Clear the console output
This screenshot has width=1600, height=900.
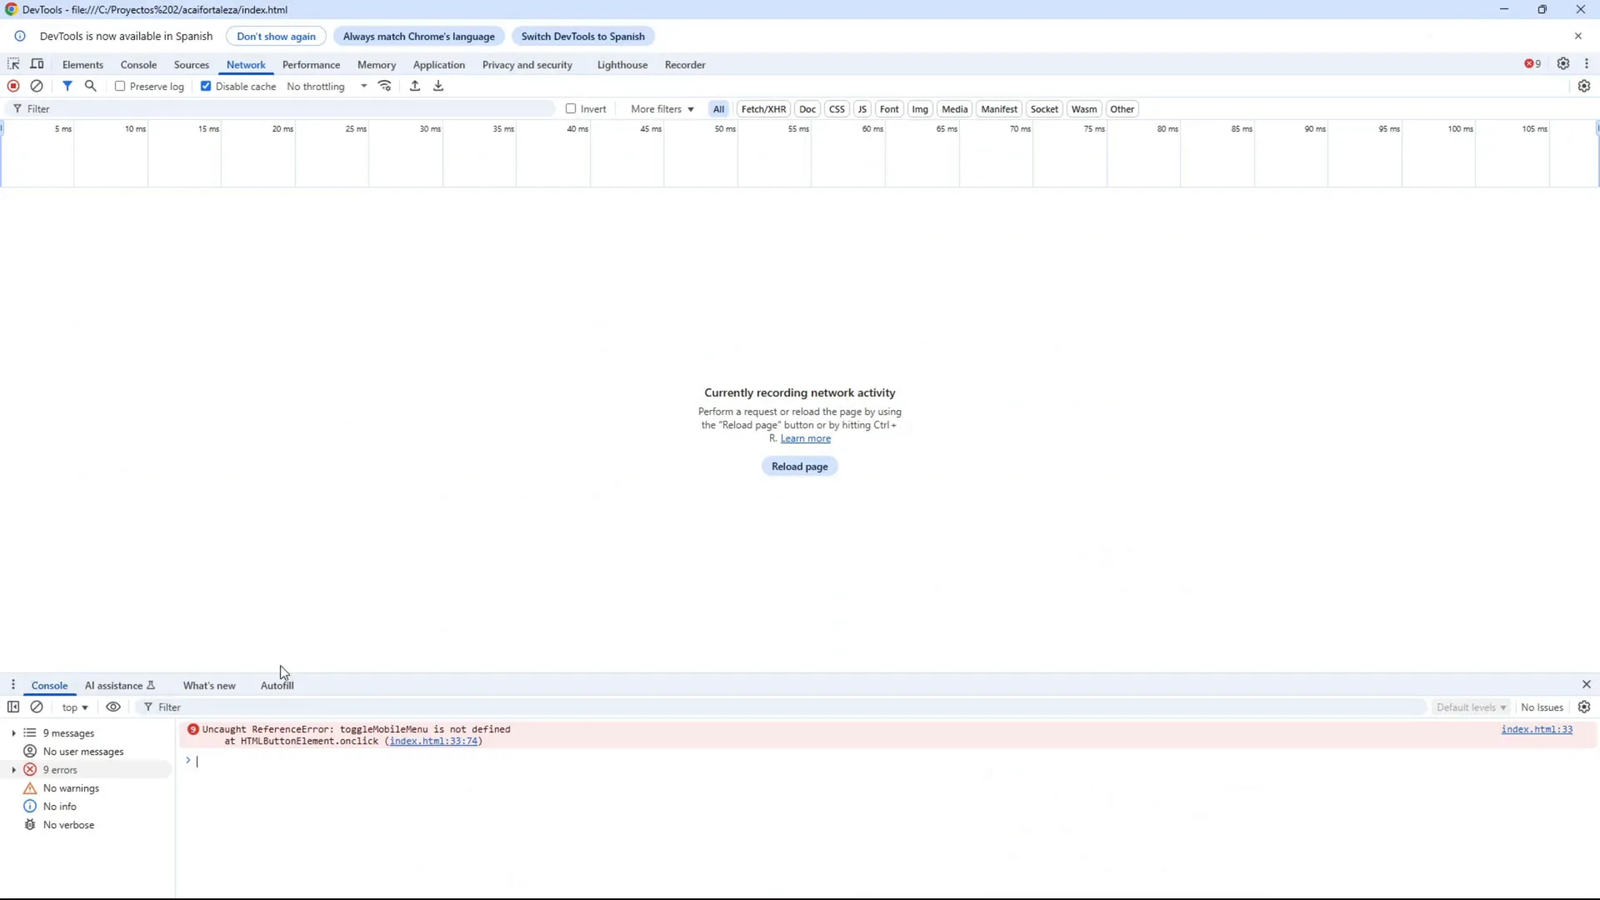pyautogui.click(x=37, y=707)
